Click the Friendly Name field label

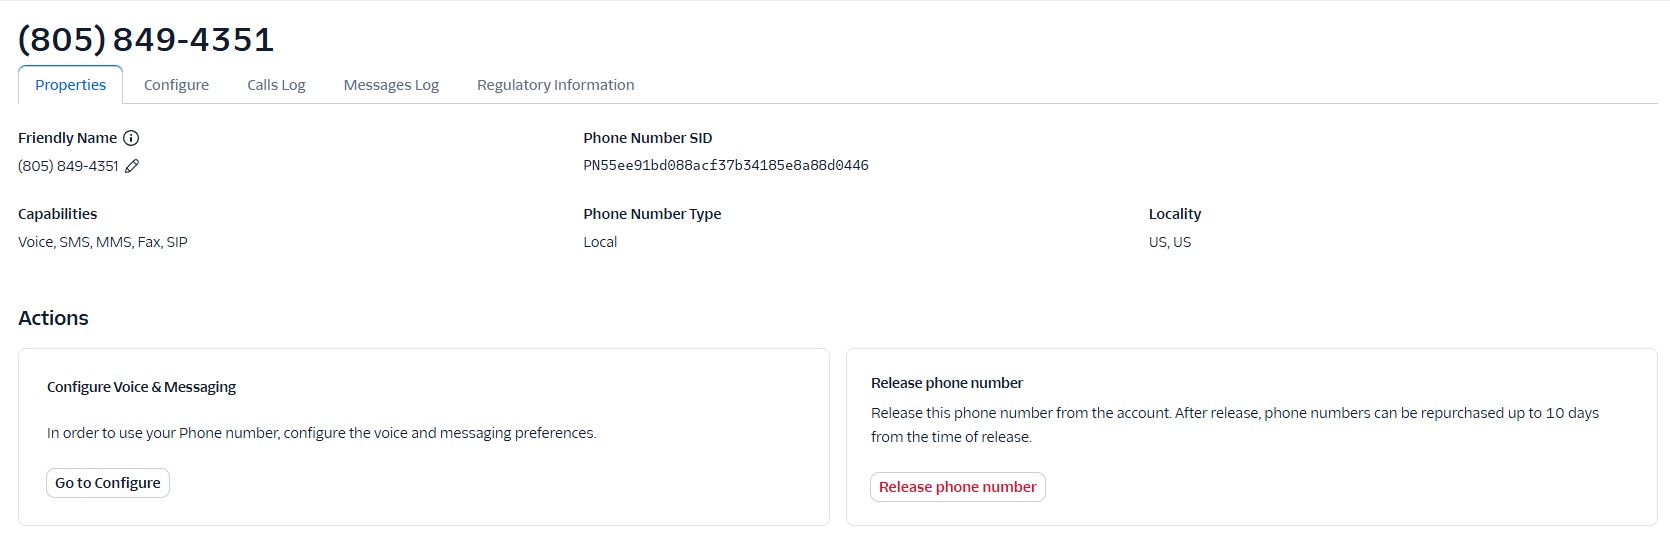pyautogui.click(x=67, y=138)
